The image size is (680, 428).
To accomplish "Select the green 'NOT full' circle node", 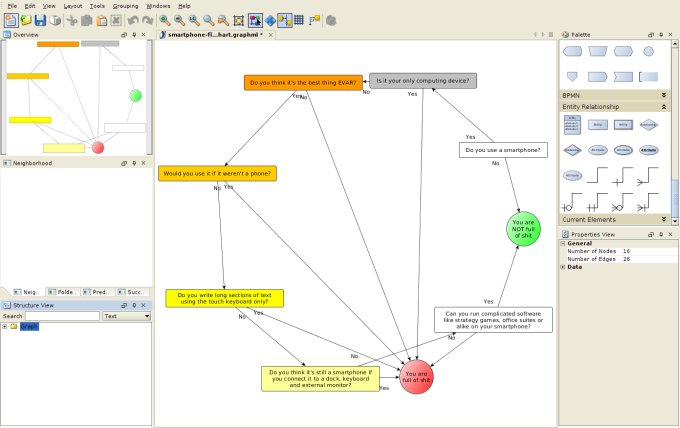I will 522,228.
